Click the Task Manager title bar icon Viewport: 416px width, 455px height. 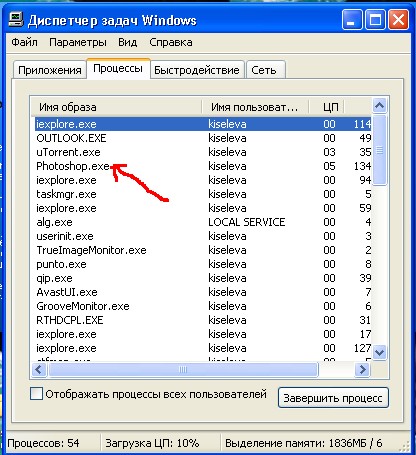click(16, 20)
